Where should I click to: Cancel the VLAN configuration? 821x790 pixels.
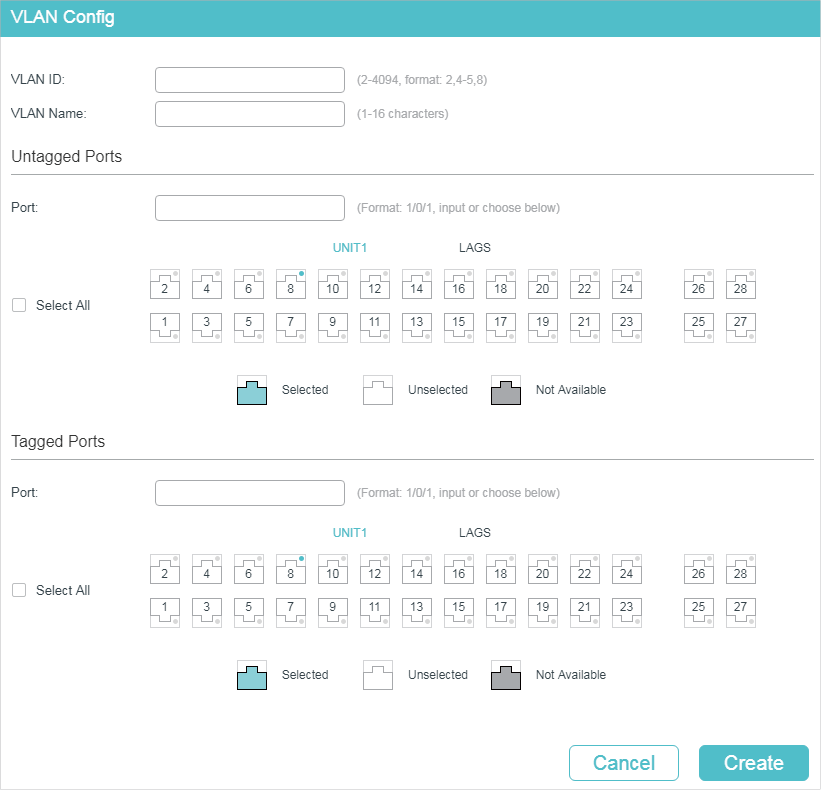(624, 763)
